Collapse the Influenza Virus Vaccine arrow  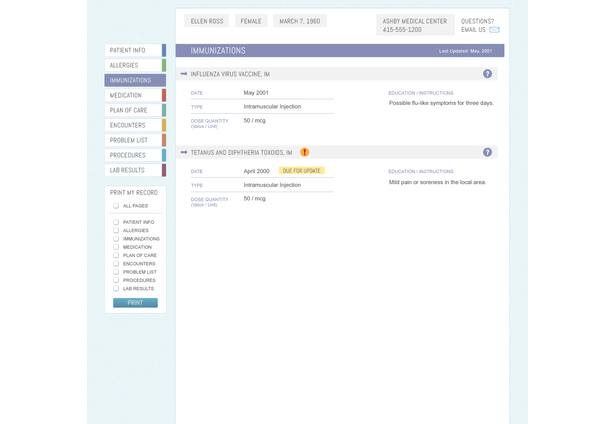click(x=184, y=74)
